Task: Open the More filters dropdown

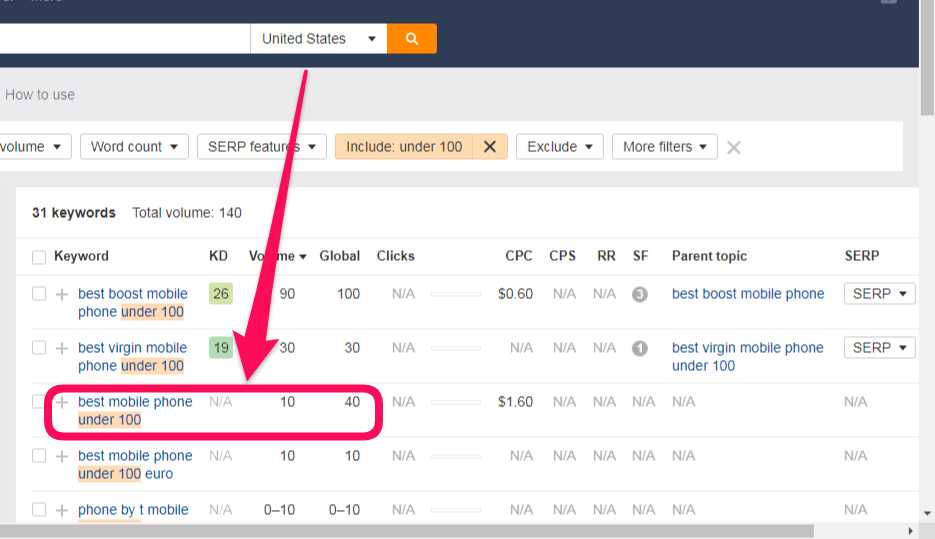Action: click(664, 147)
